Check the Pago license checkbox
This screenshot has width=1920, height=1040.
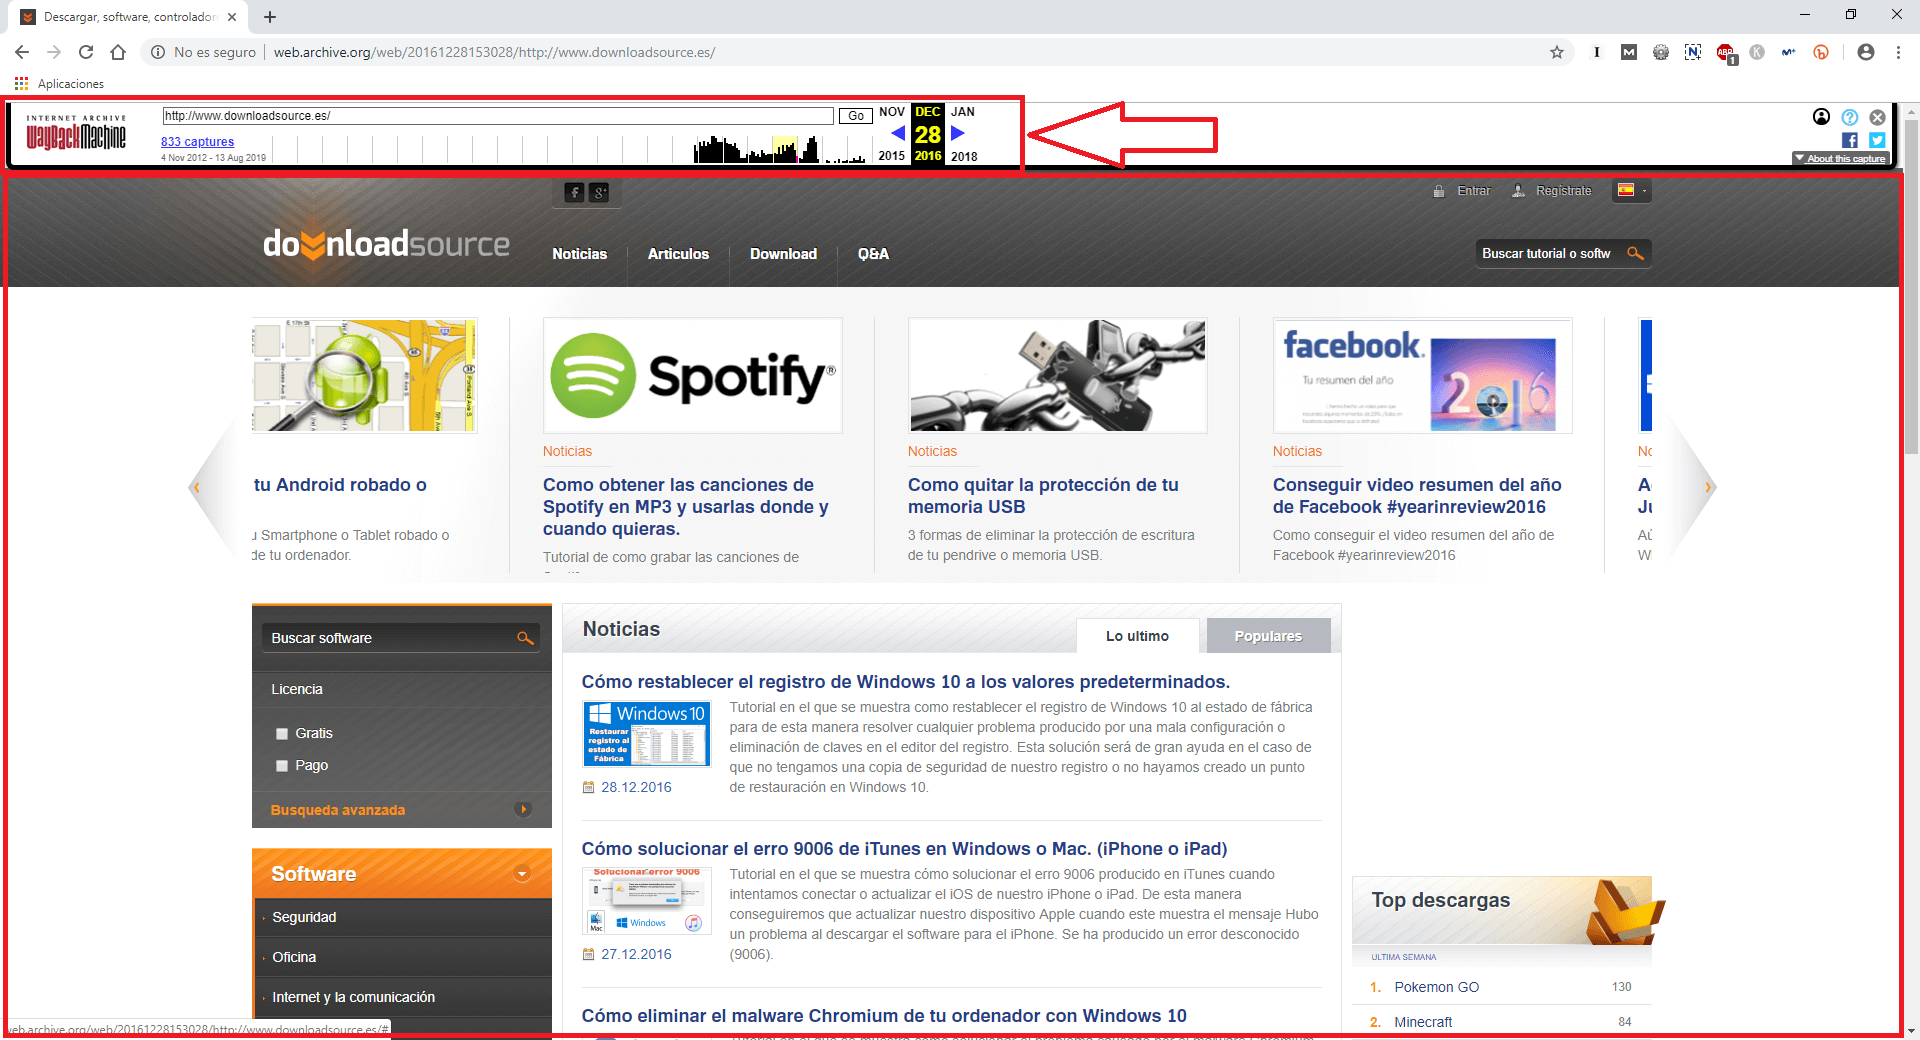(282, 766)
